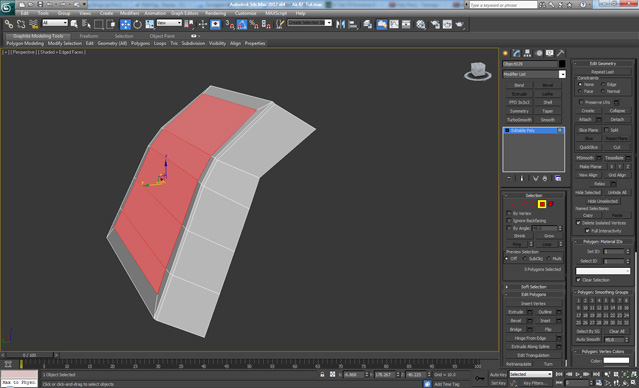
Task: Toggle the Split checkbox
Action: (606, 130)
